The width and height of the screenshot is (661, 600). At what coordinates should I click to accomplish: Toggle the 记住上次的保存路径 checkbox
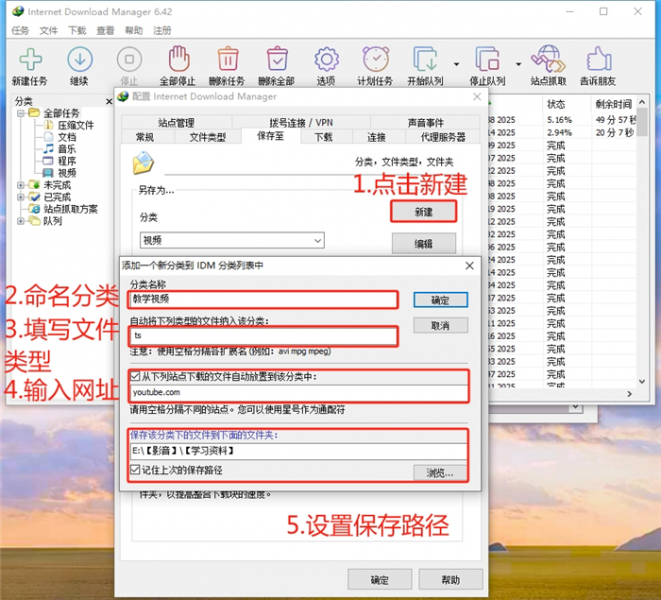pos(135,469)
